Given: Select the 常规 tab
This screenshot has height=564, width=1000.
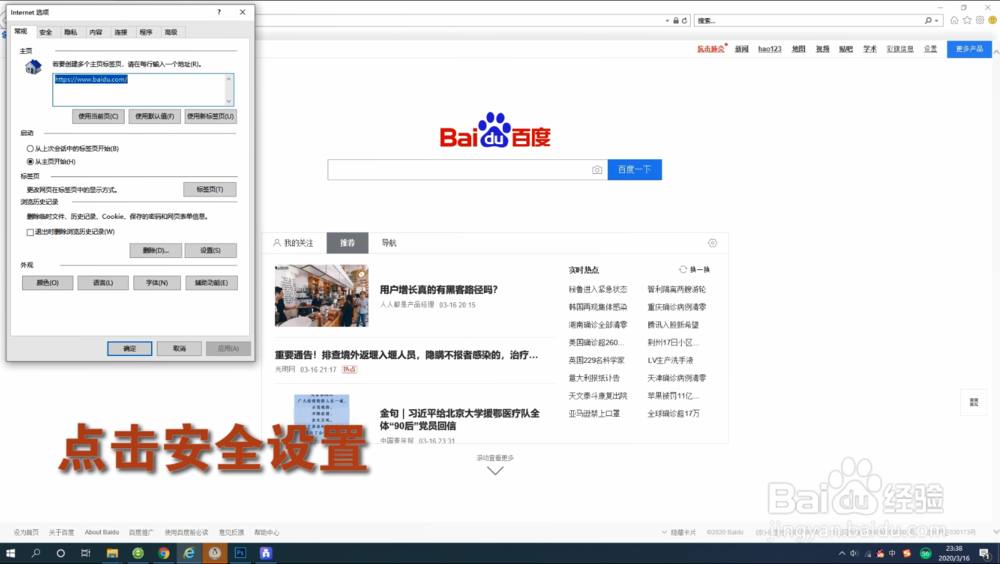Looking at the screenshot, I should click(21, 31).
